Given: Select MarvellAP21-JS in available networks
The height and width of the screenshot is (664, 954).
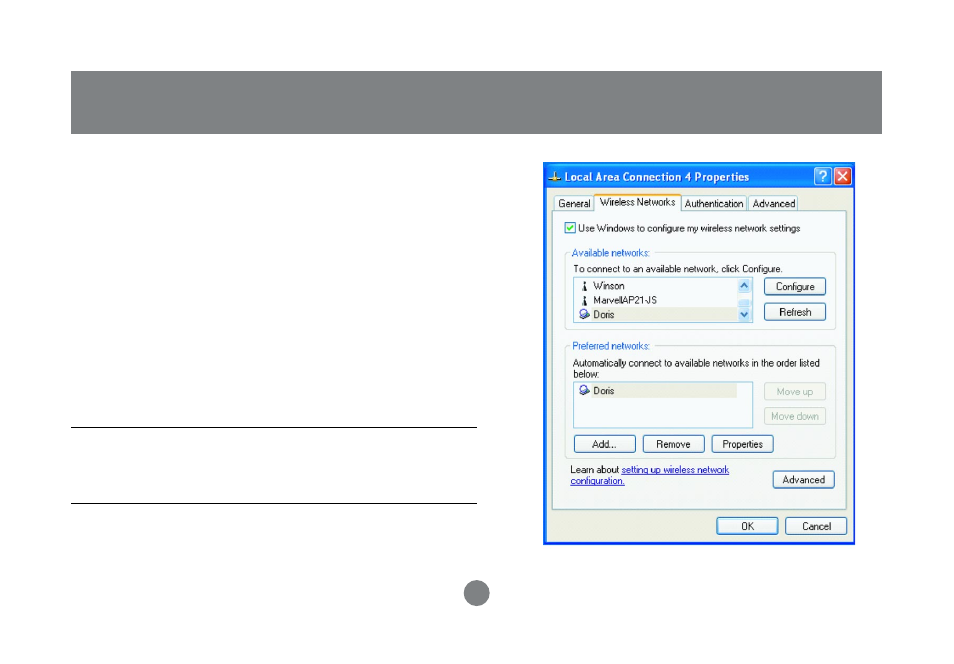Looking at the screenshot, I should point(656,300).
